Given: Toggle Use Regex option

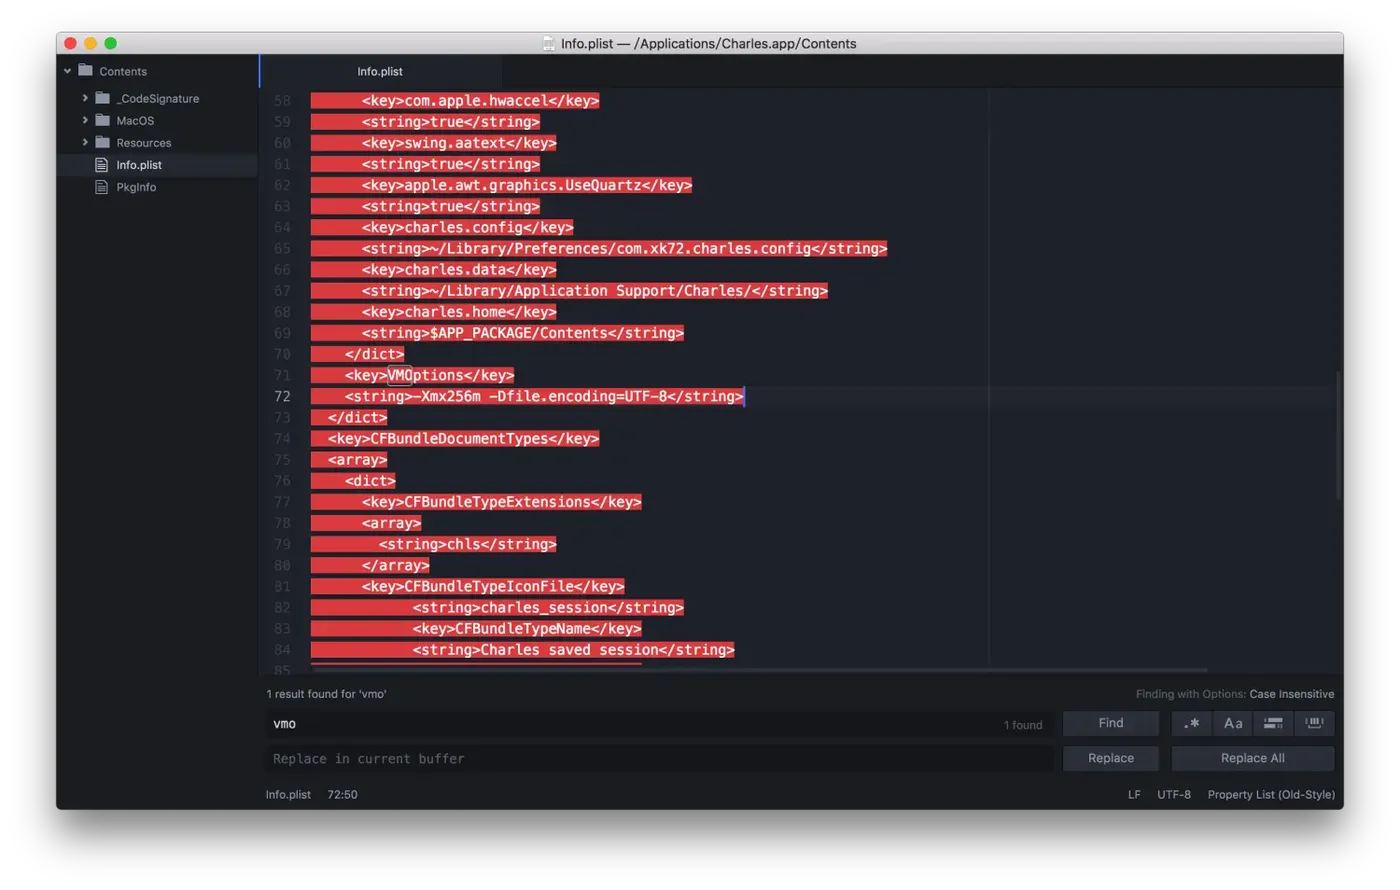Looking at the screenshot, I should 1191,723.
